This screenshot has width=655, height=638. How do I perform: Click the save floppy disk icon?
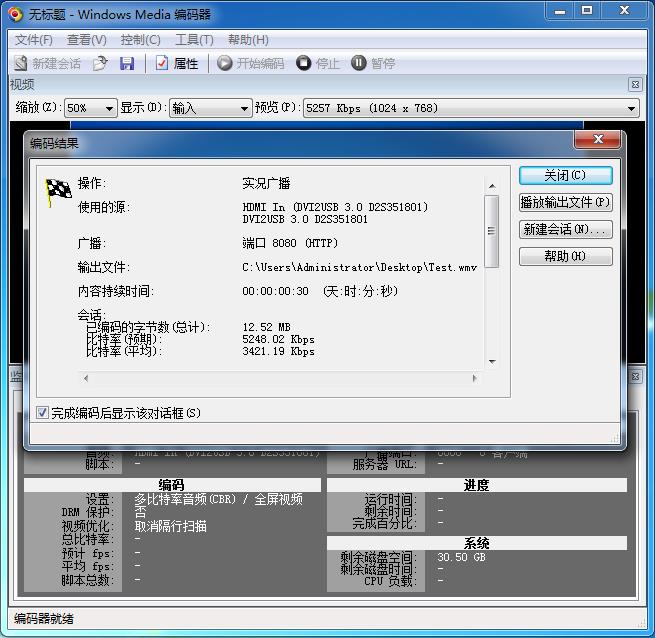click(x=127, y=63)
